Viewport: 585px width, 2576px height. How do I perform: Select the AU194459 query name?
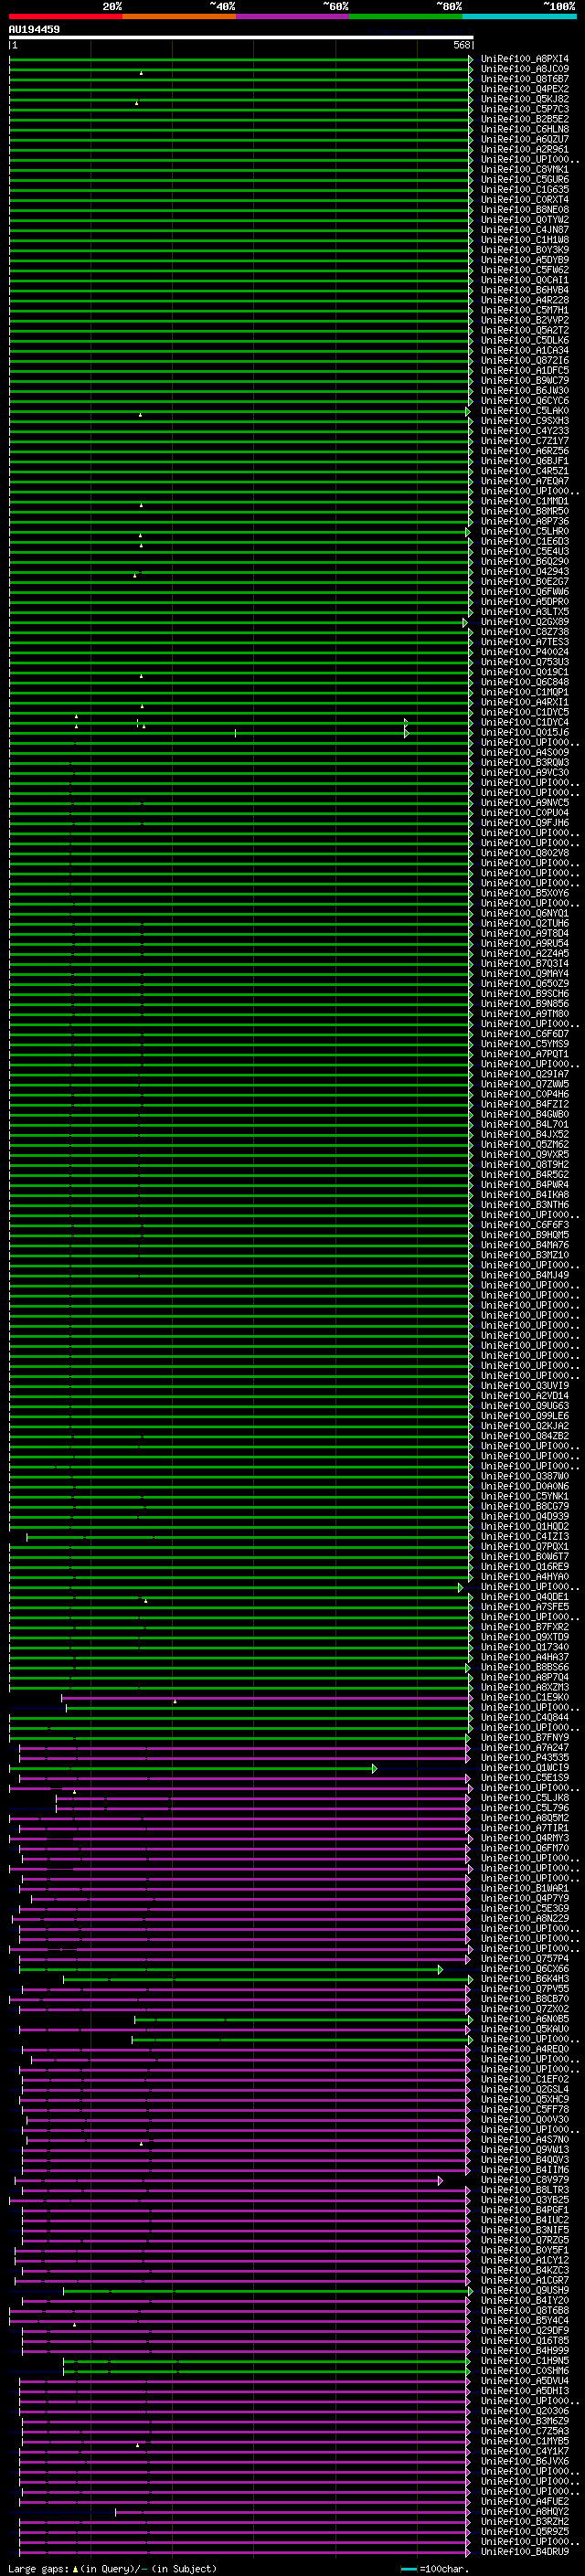coord(34,30)
